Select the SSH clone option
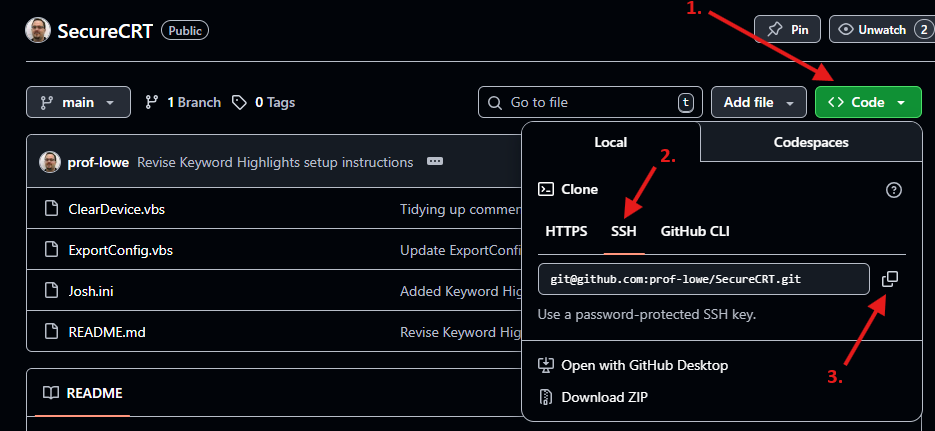This screenshot has height=431, width=935. [624, 231]
